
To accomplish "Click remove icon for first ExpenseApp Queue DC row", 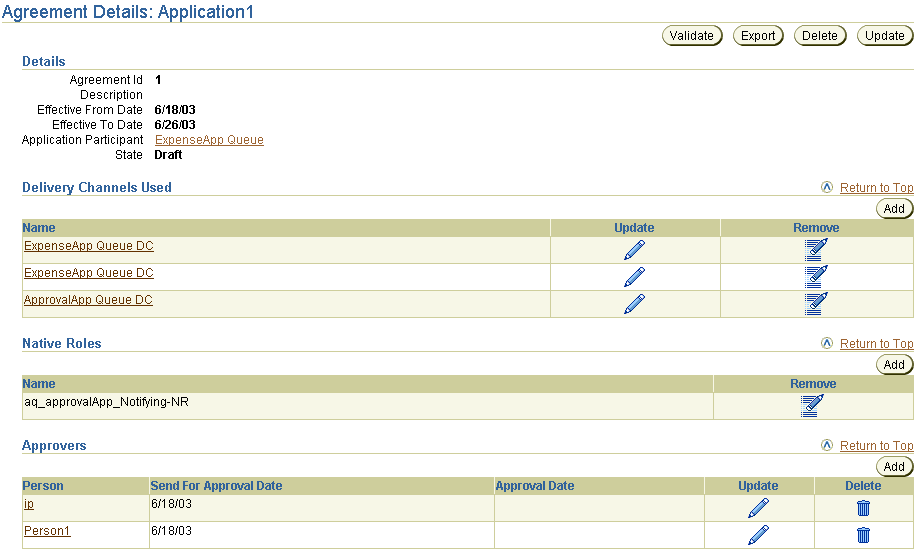I will 816,250.
